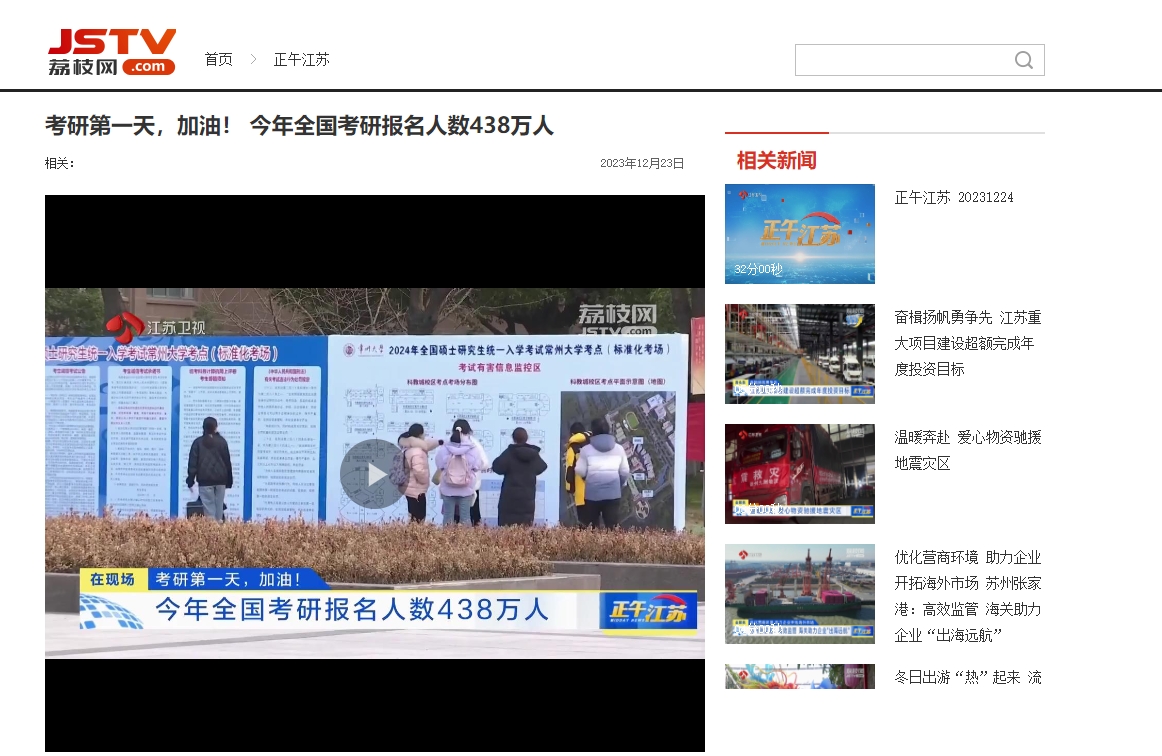
Task: Open the 正午江苏 breadcrumb link
Action: tap(301, 60)
